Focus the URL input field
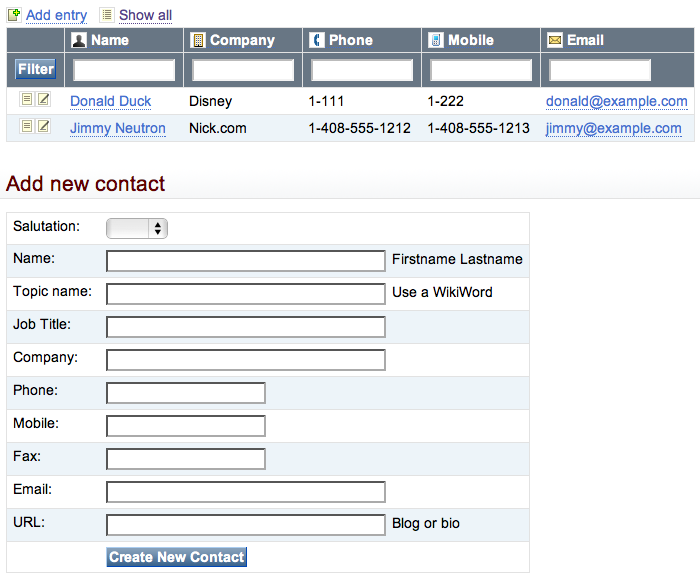700x580 pixels. click(x=245, y=525)
